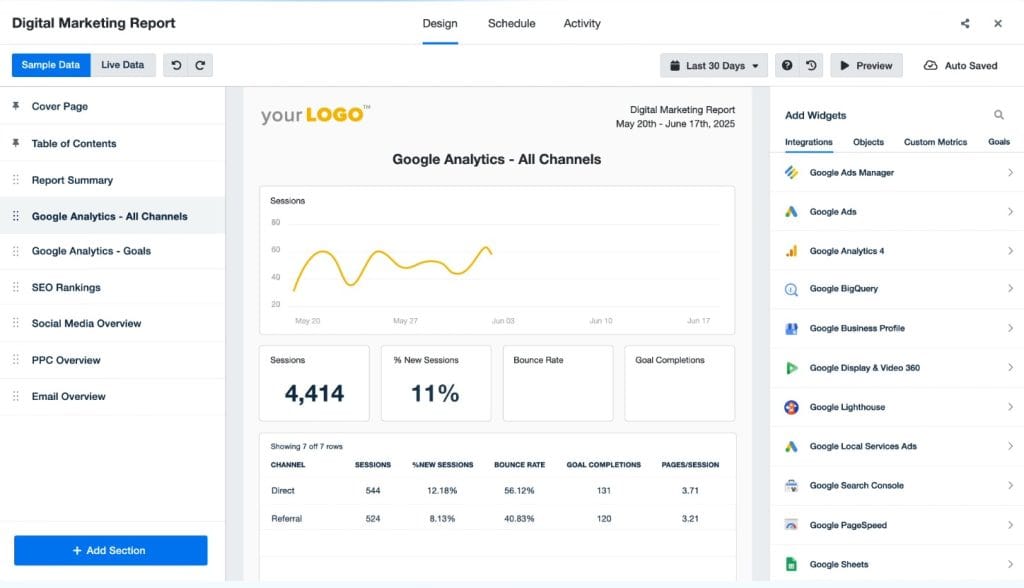
Task: Switch to Sample Data mode
Action: [x=51, y=65]
